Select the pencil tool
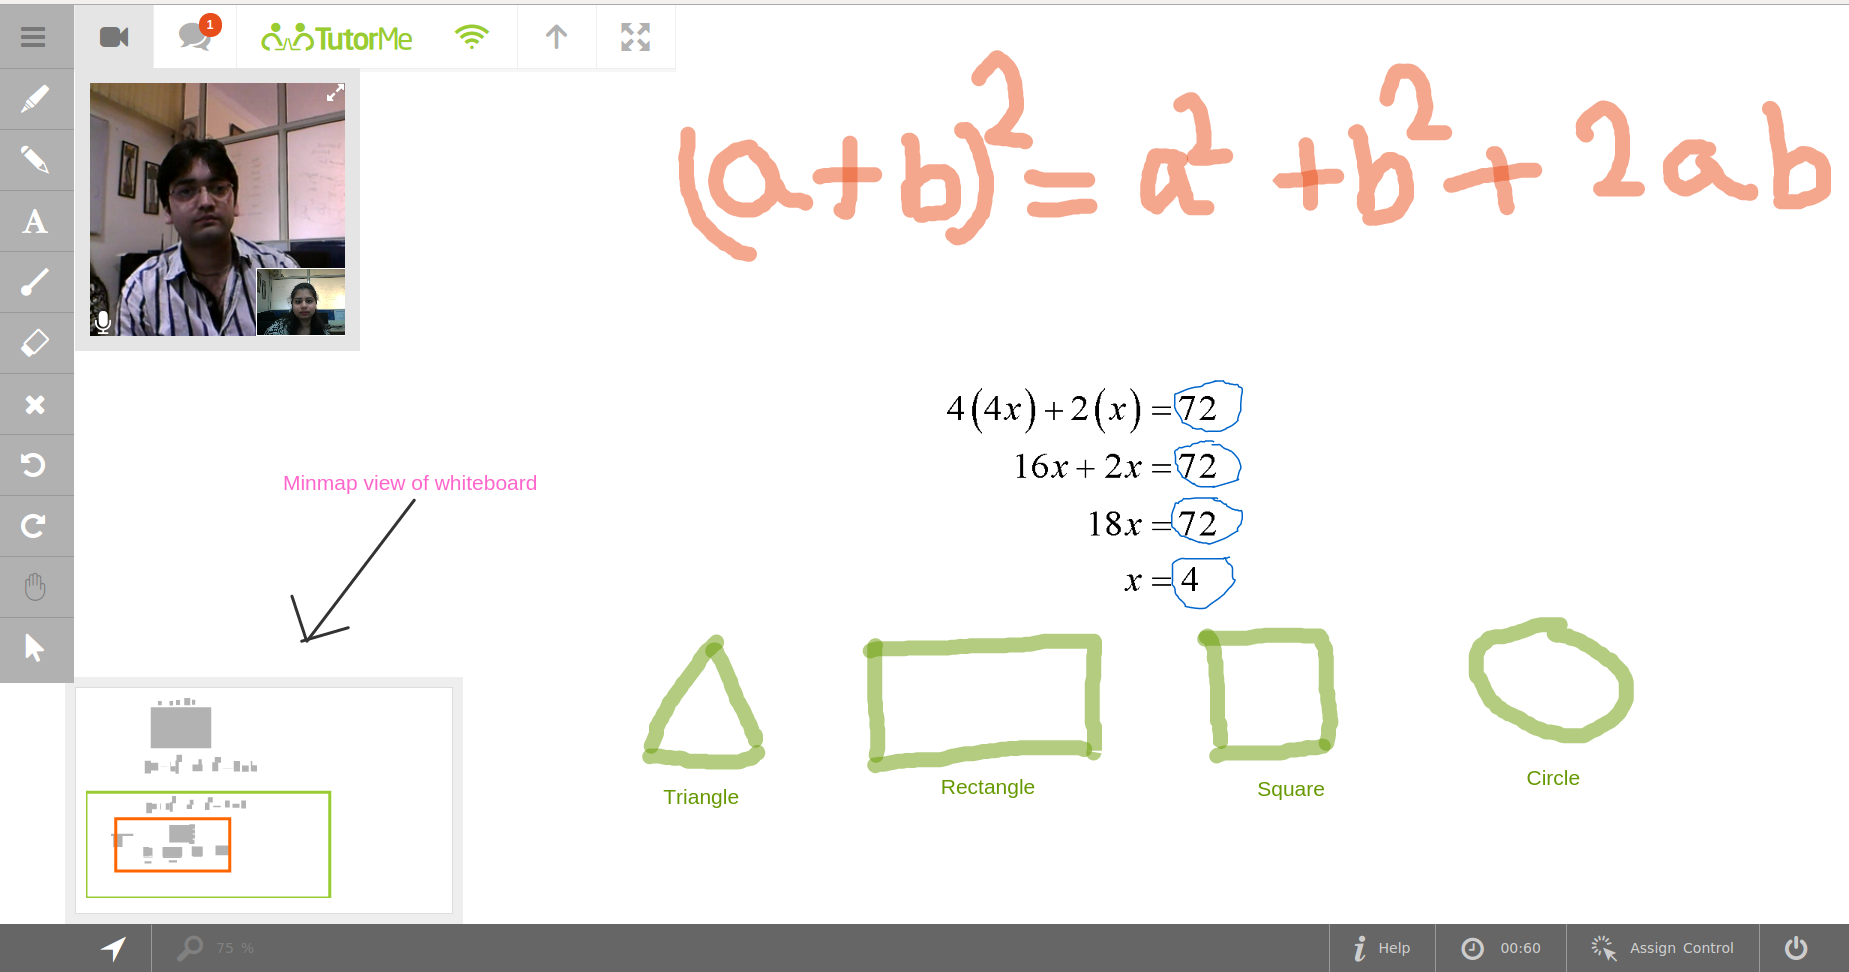 click(x=34, y=160)
